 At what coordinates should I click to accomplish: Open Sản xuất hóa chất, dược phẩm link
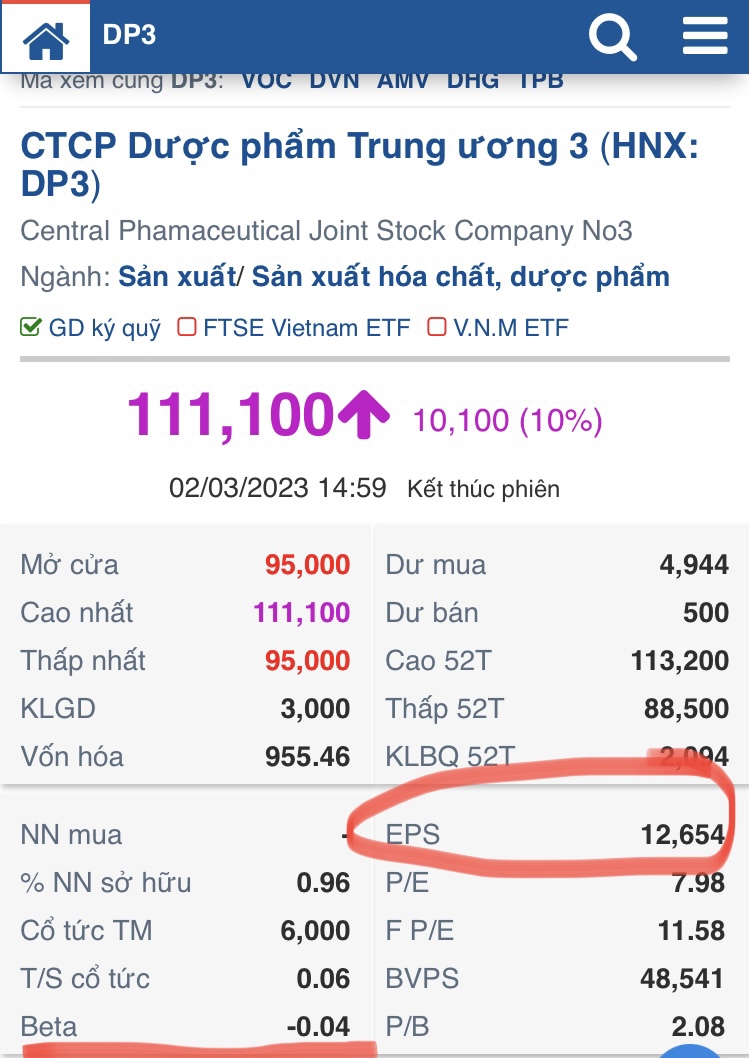[460, 276]
